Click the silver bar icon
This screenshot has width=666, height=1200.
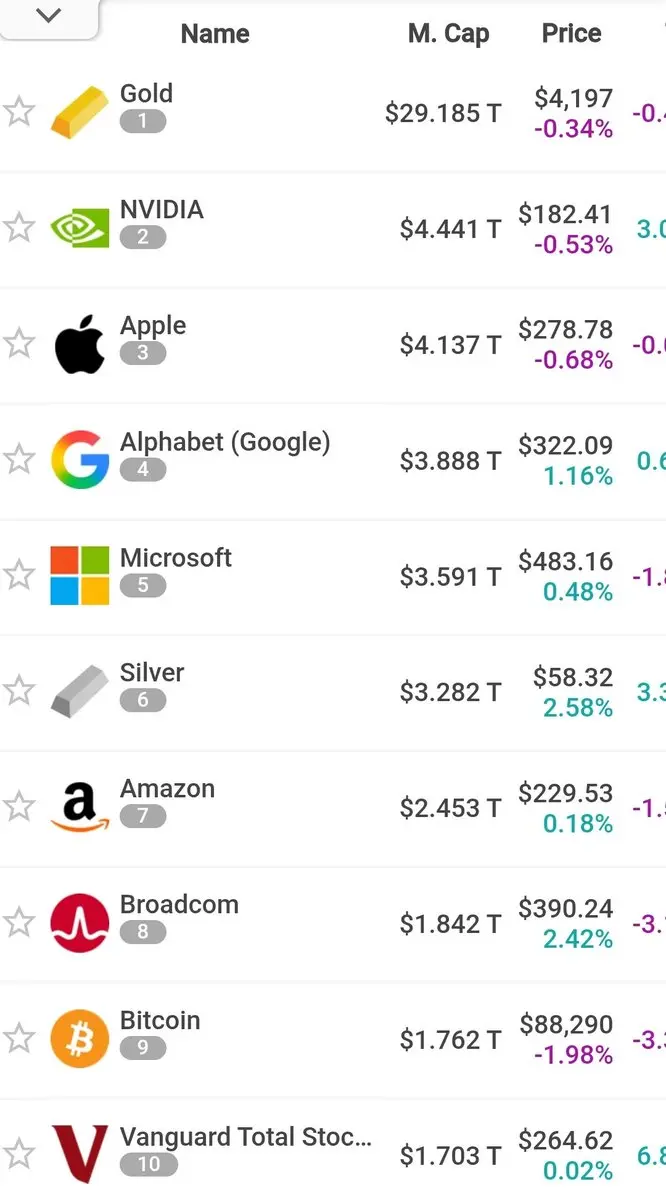click(x=79, y=692)
